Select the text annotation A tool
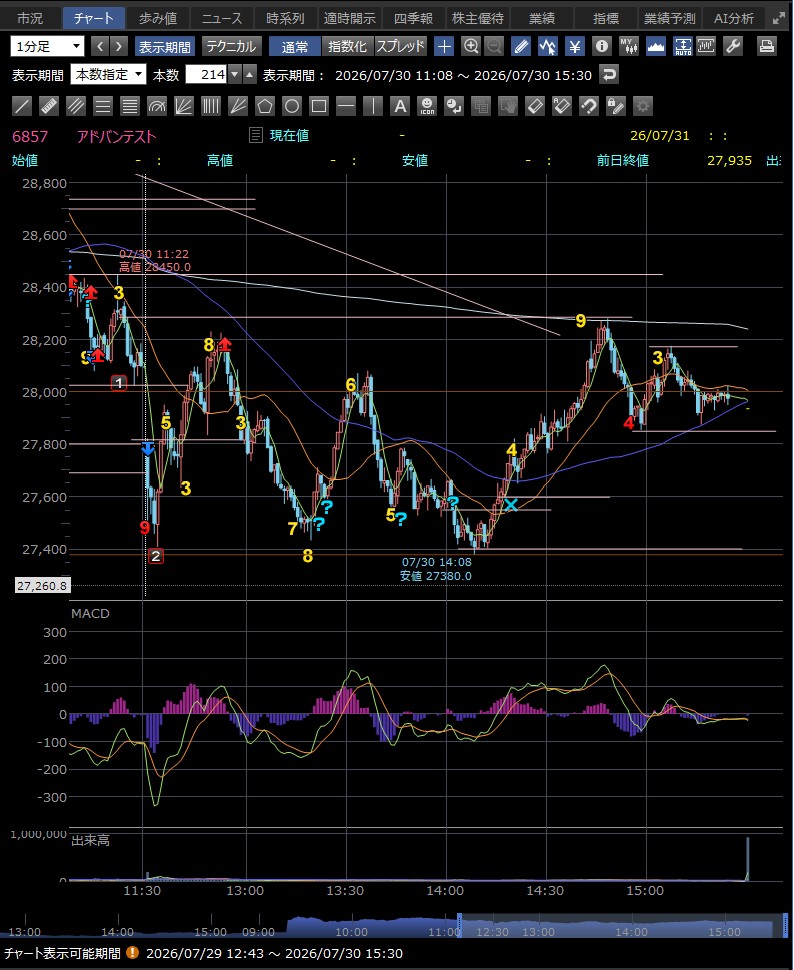This screenshot has height=970, width=794. [400, 106]
